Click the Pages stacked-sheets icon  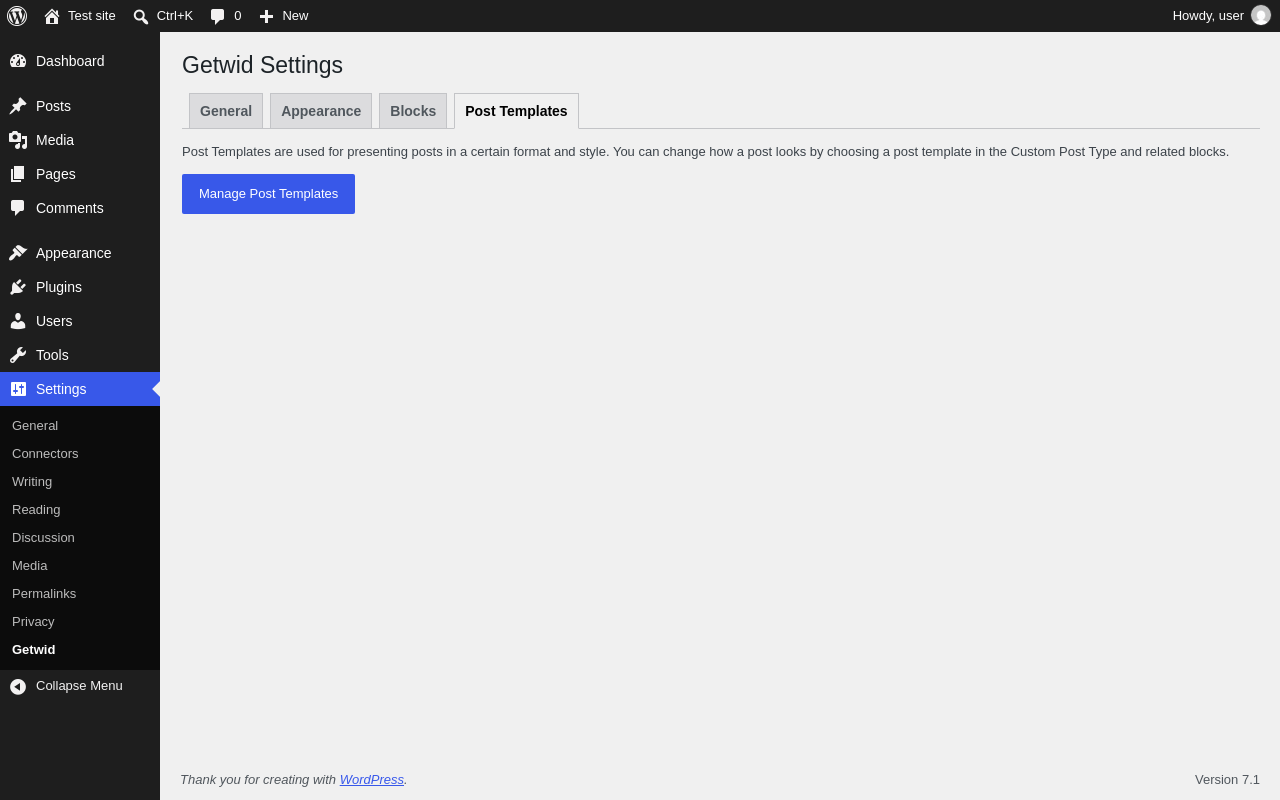(18, 174)
